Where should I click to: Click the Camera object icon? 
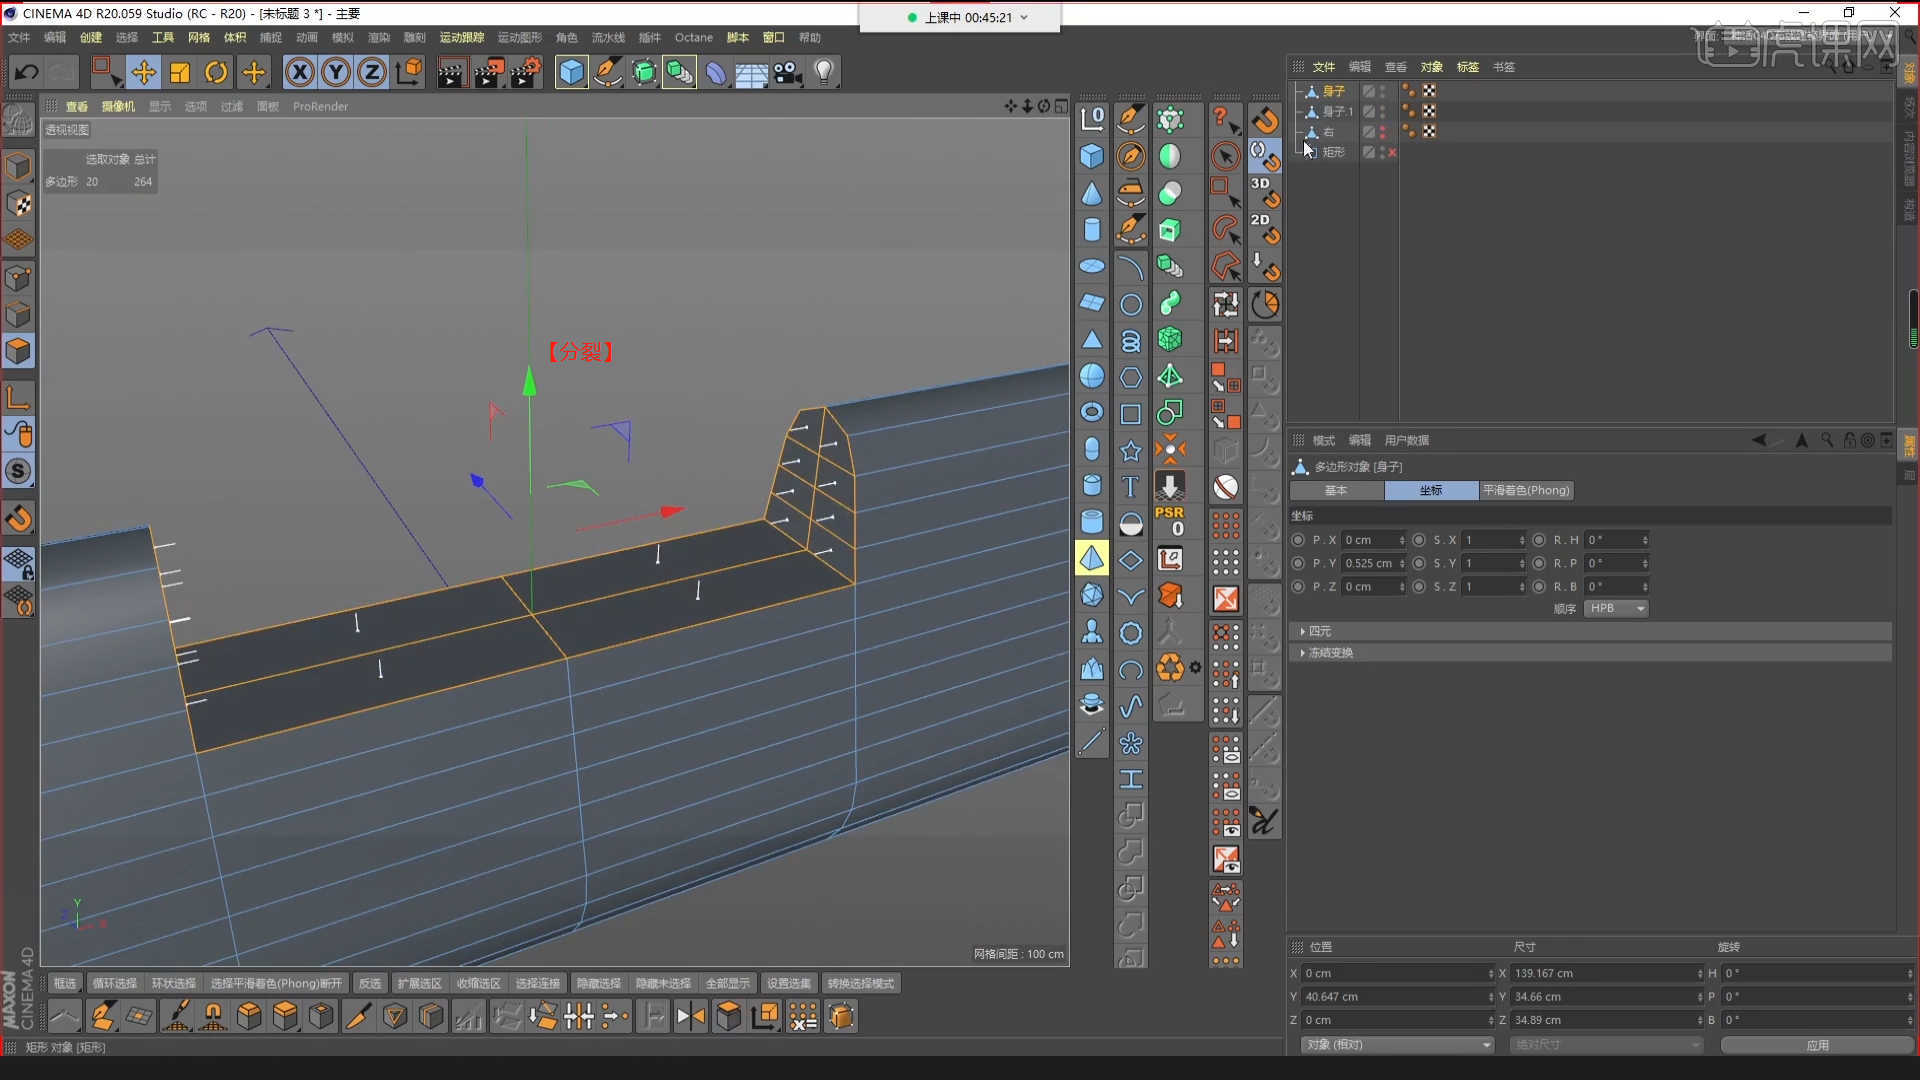[x=788, y=72]
